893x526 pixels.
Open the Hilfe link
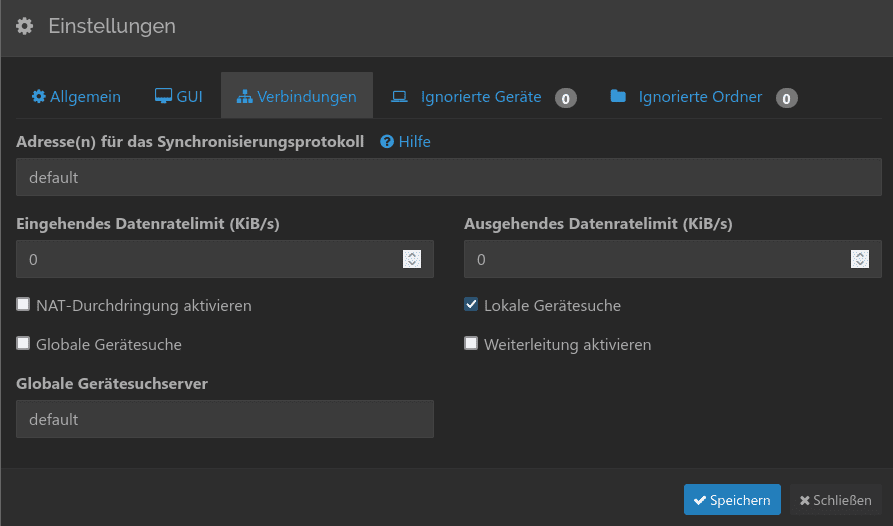414,142
